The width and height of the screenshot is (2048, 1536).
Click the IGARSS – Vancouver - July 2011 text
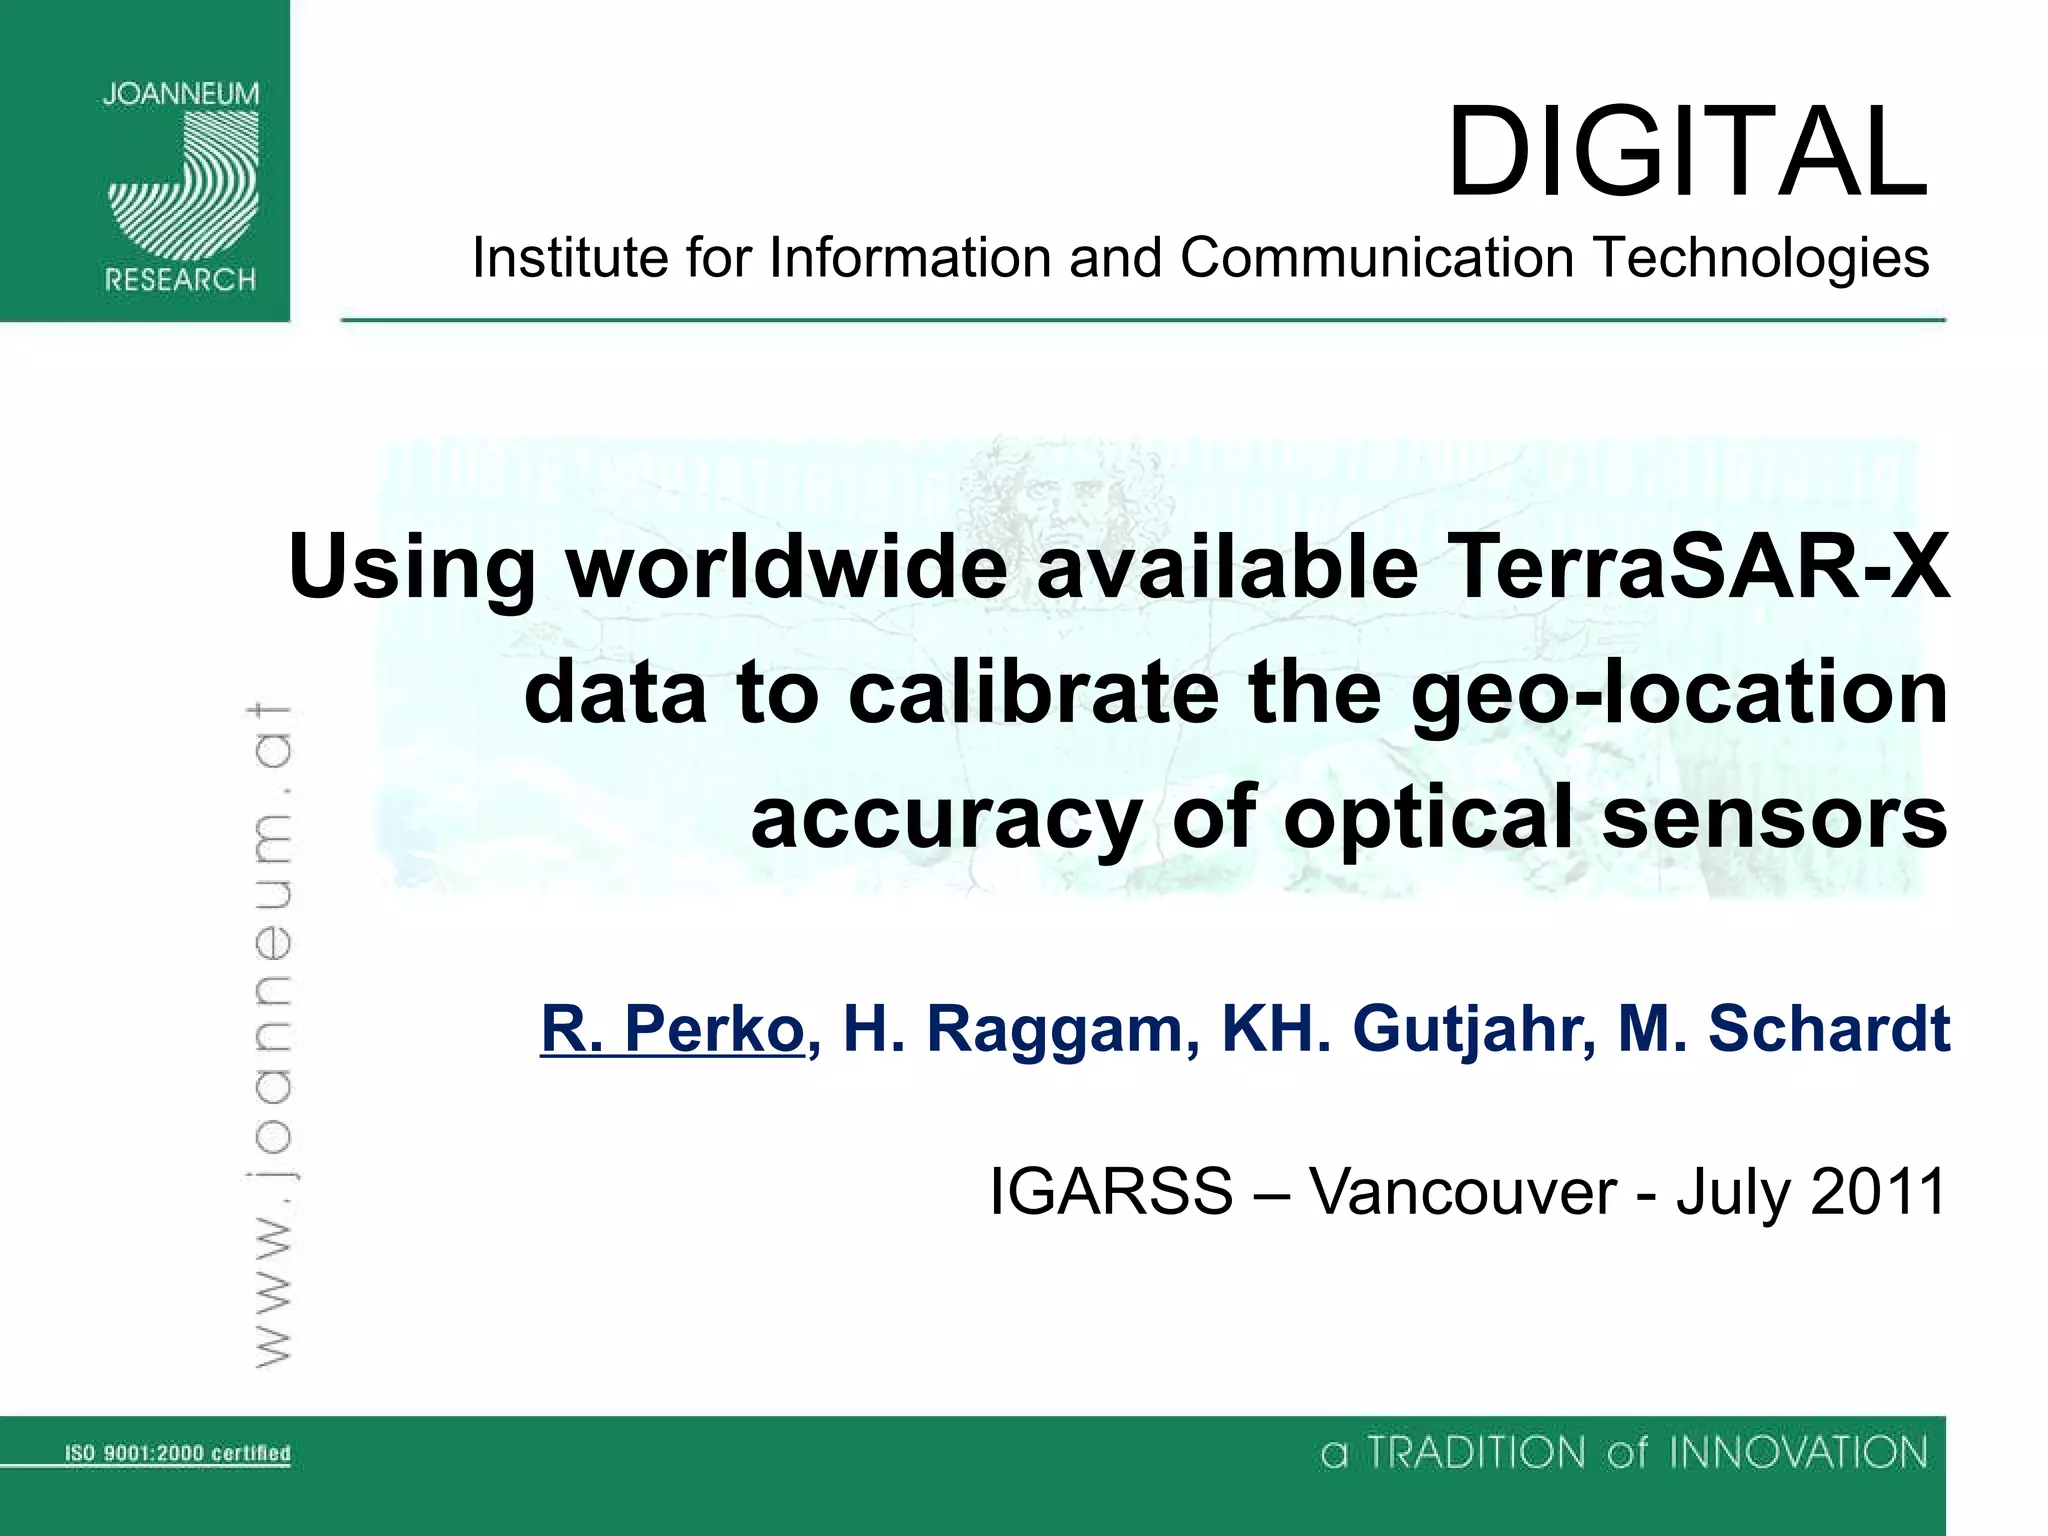pyautogui.click(x=1468, y=1192)
